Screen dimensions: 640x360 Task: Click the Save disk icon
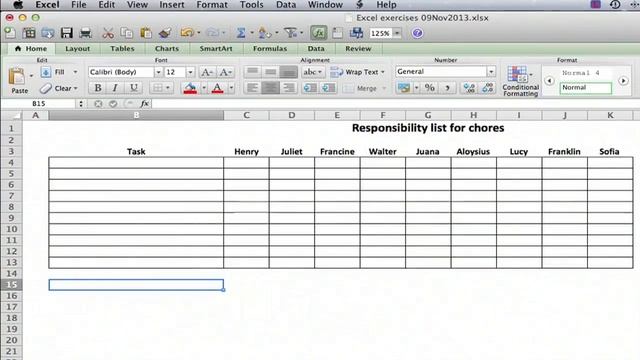[66, 33]
